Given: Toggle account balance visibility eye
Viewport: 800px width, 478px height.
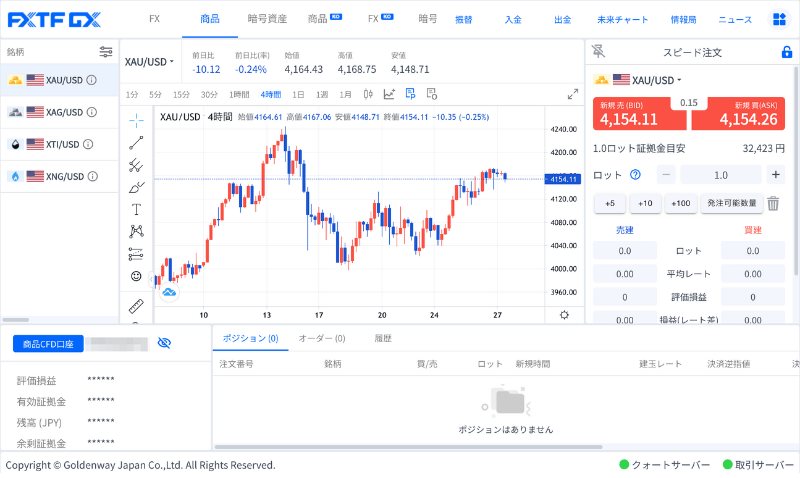Looking at the screenshot, I should coord(164,343).
